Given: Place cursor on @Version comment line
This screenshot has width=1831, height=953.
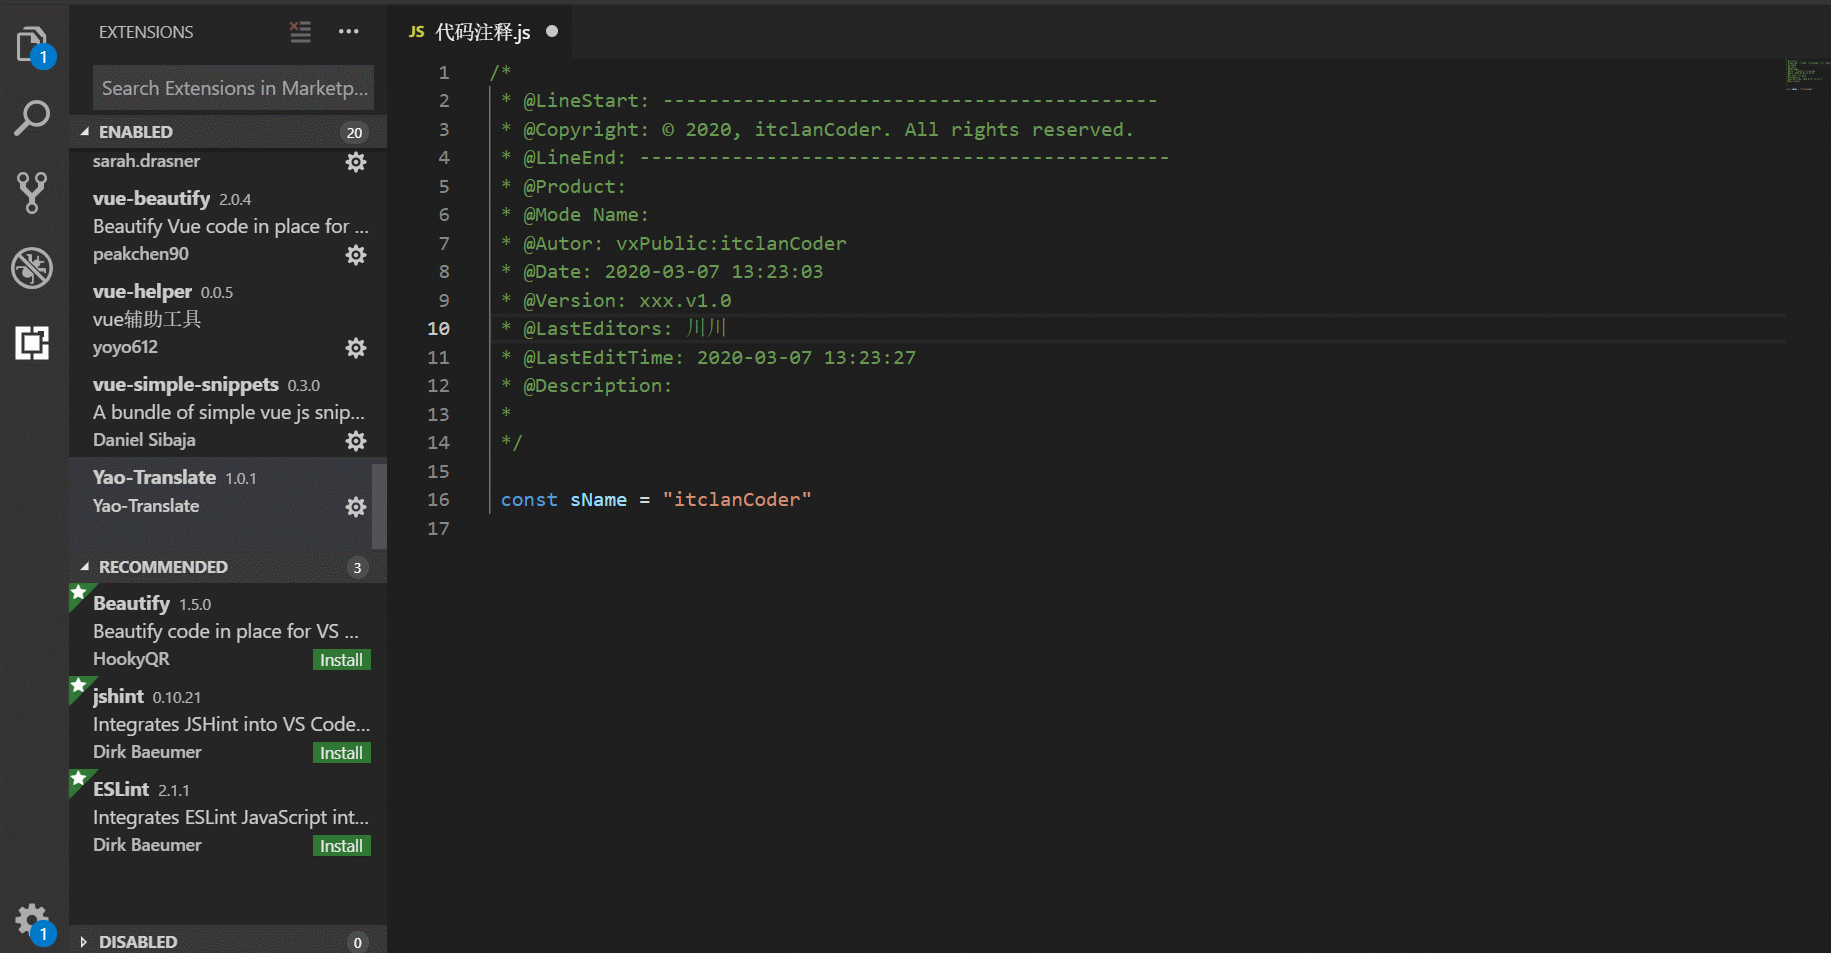Looking at the screenshot, I should point(616,301).
